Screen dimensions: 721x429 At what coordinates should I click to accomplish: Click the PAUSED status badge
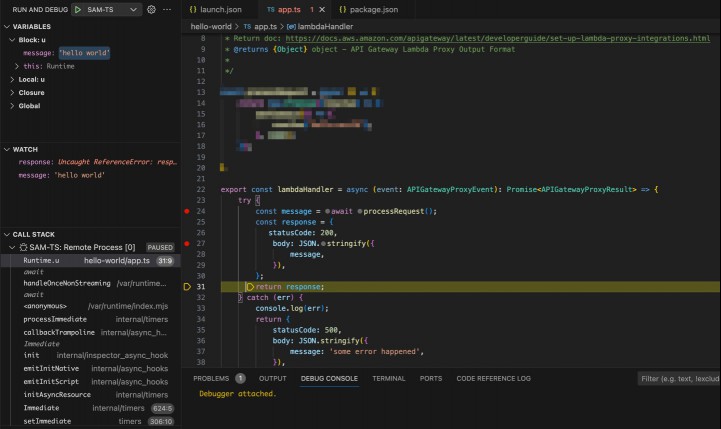[160, 247]
